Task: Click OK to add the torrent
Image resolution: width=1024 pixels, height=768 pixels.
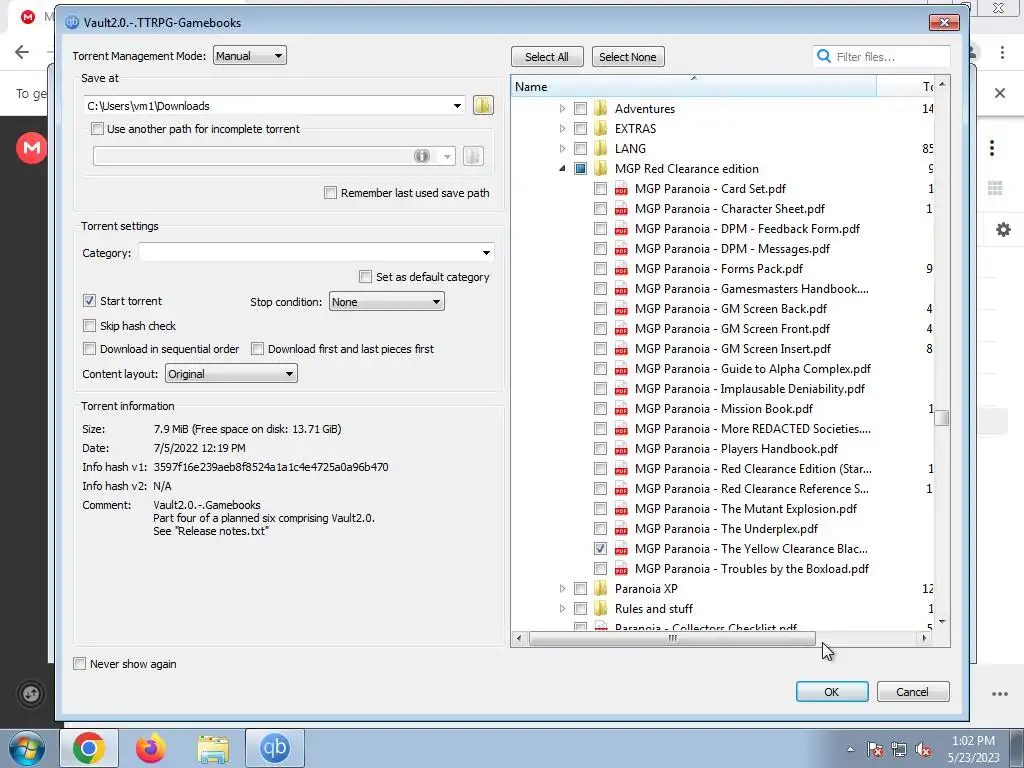Action: pyautogui.click(x=831, y=692)
